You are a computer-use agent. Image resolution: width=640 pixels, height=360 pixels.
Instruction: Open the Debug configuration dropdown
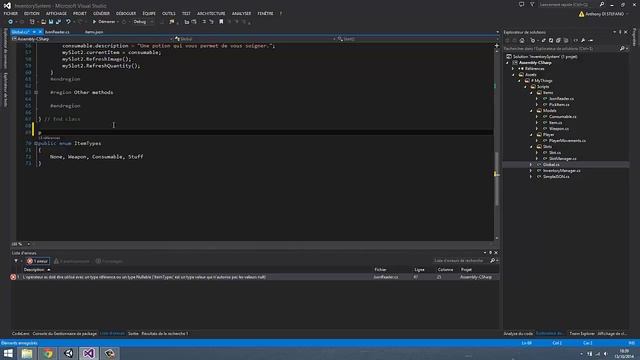143,22
